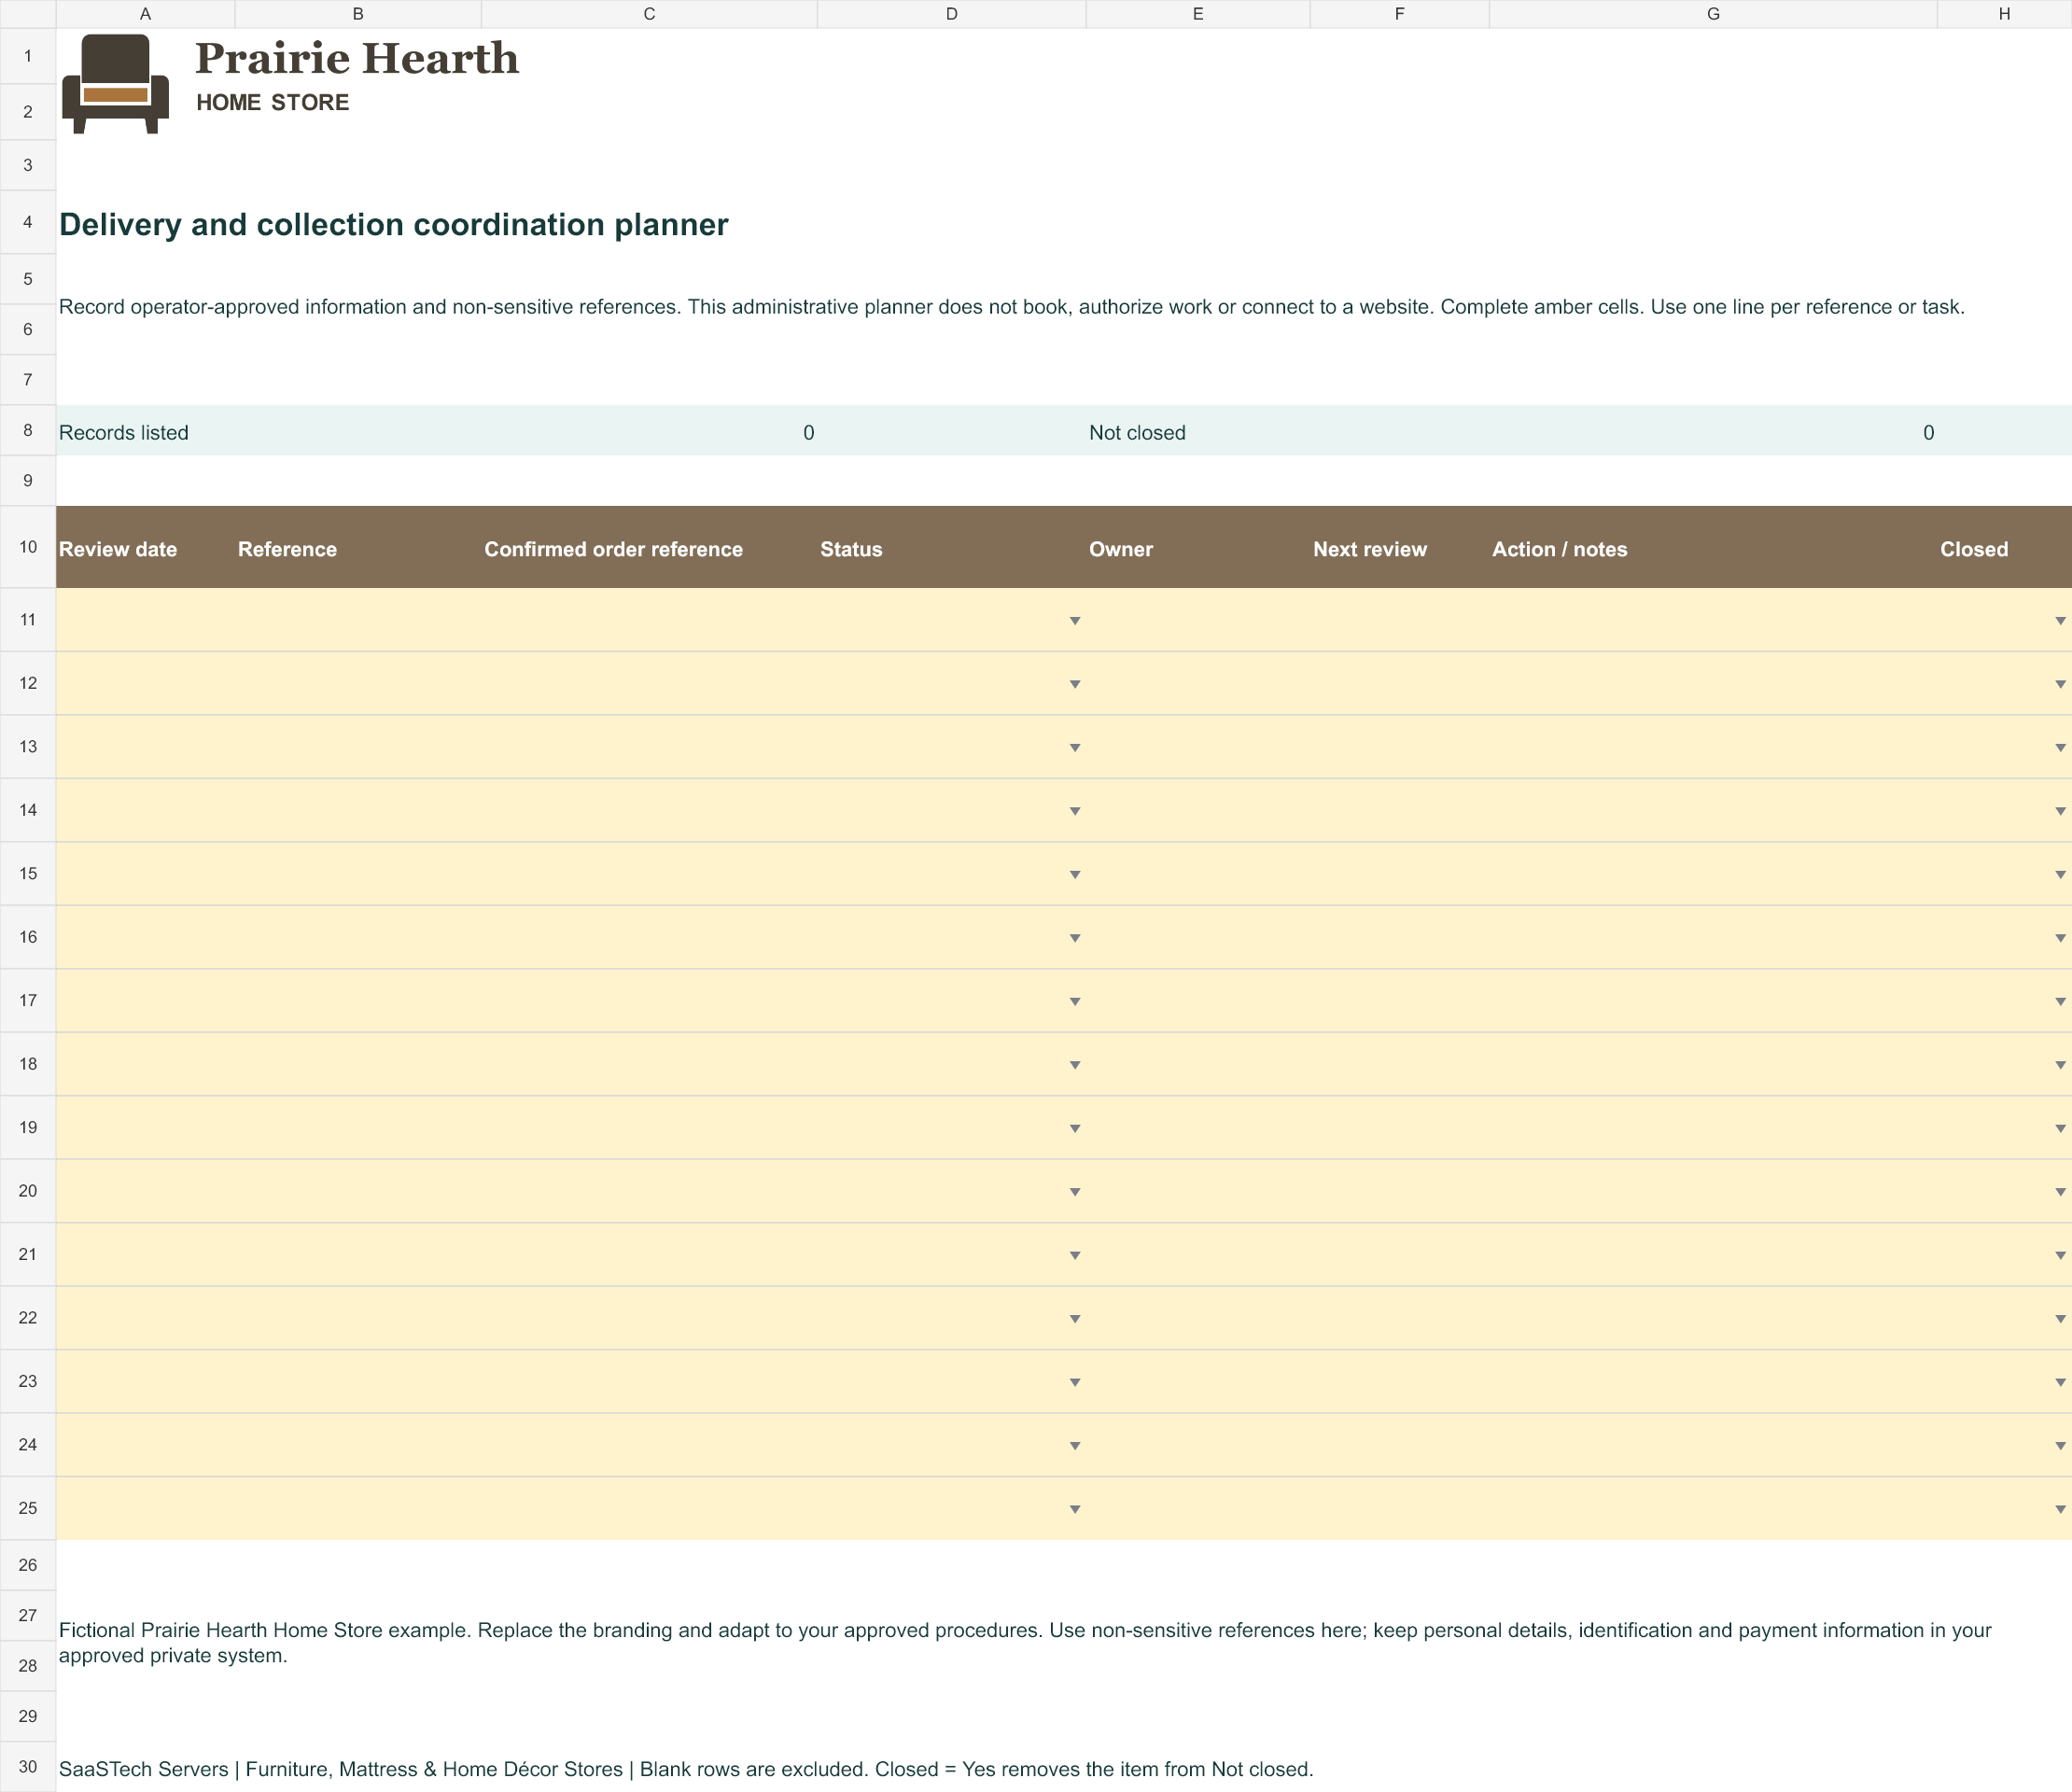Click the Status column heading

pos(851,549)
